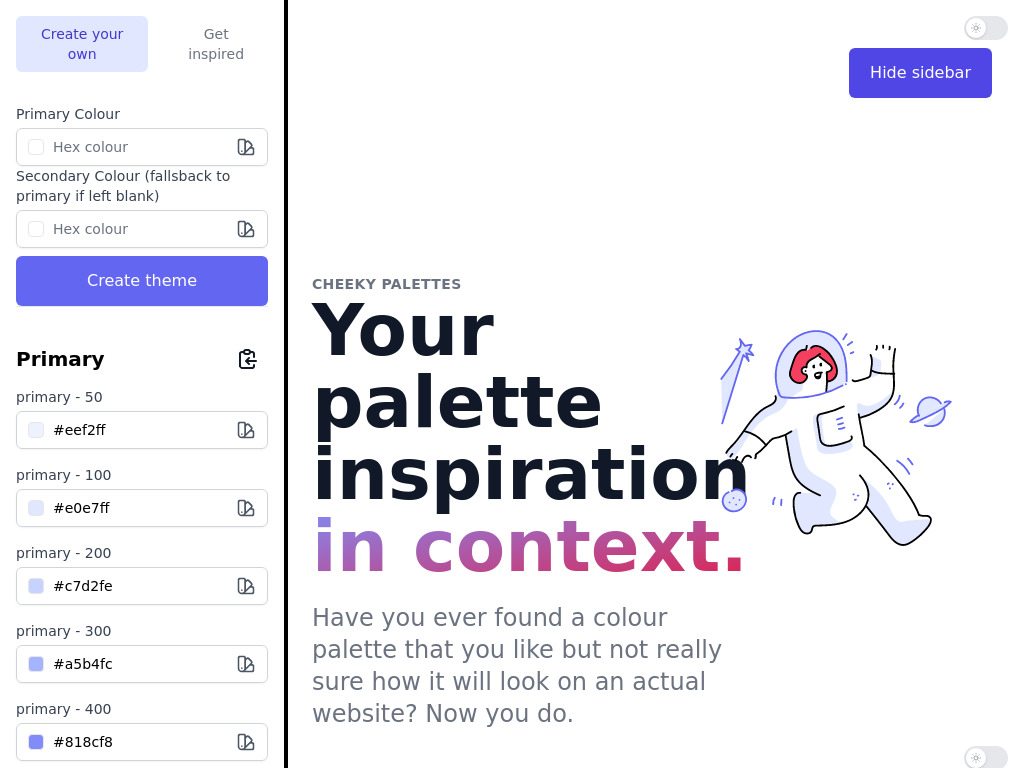Copy Primary palette via clipboard icon

[x=248, y=359]
